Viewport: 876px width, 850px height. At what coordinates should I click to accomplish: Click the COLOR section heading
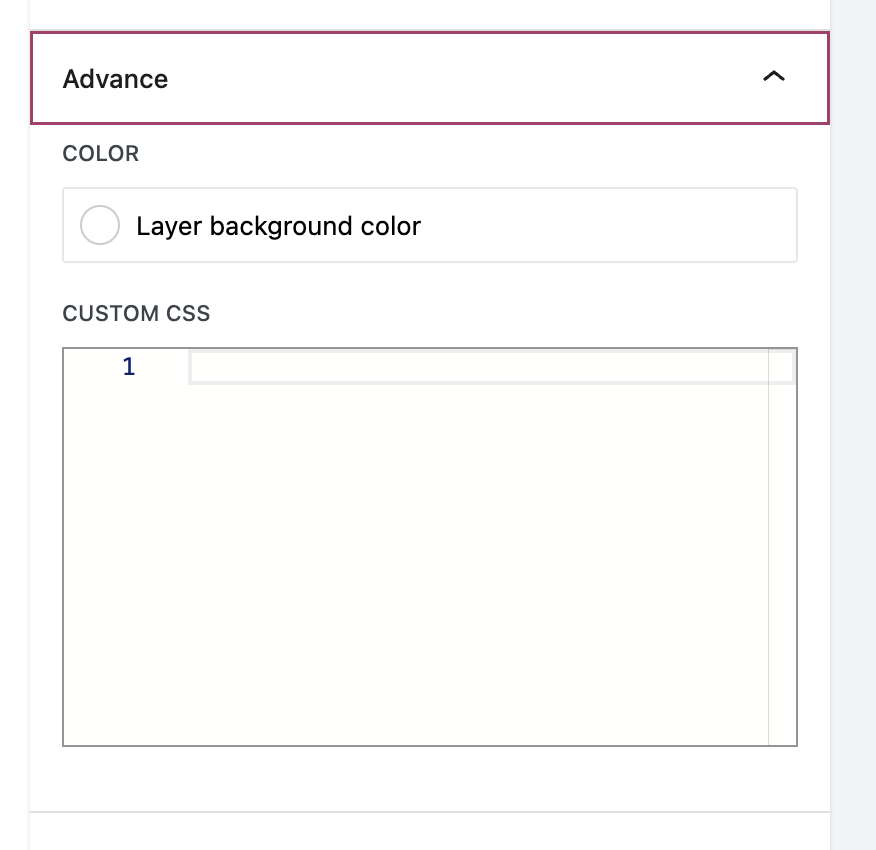(x=100, y=153)
